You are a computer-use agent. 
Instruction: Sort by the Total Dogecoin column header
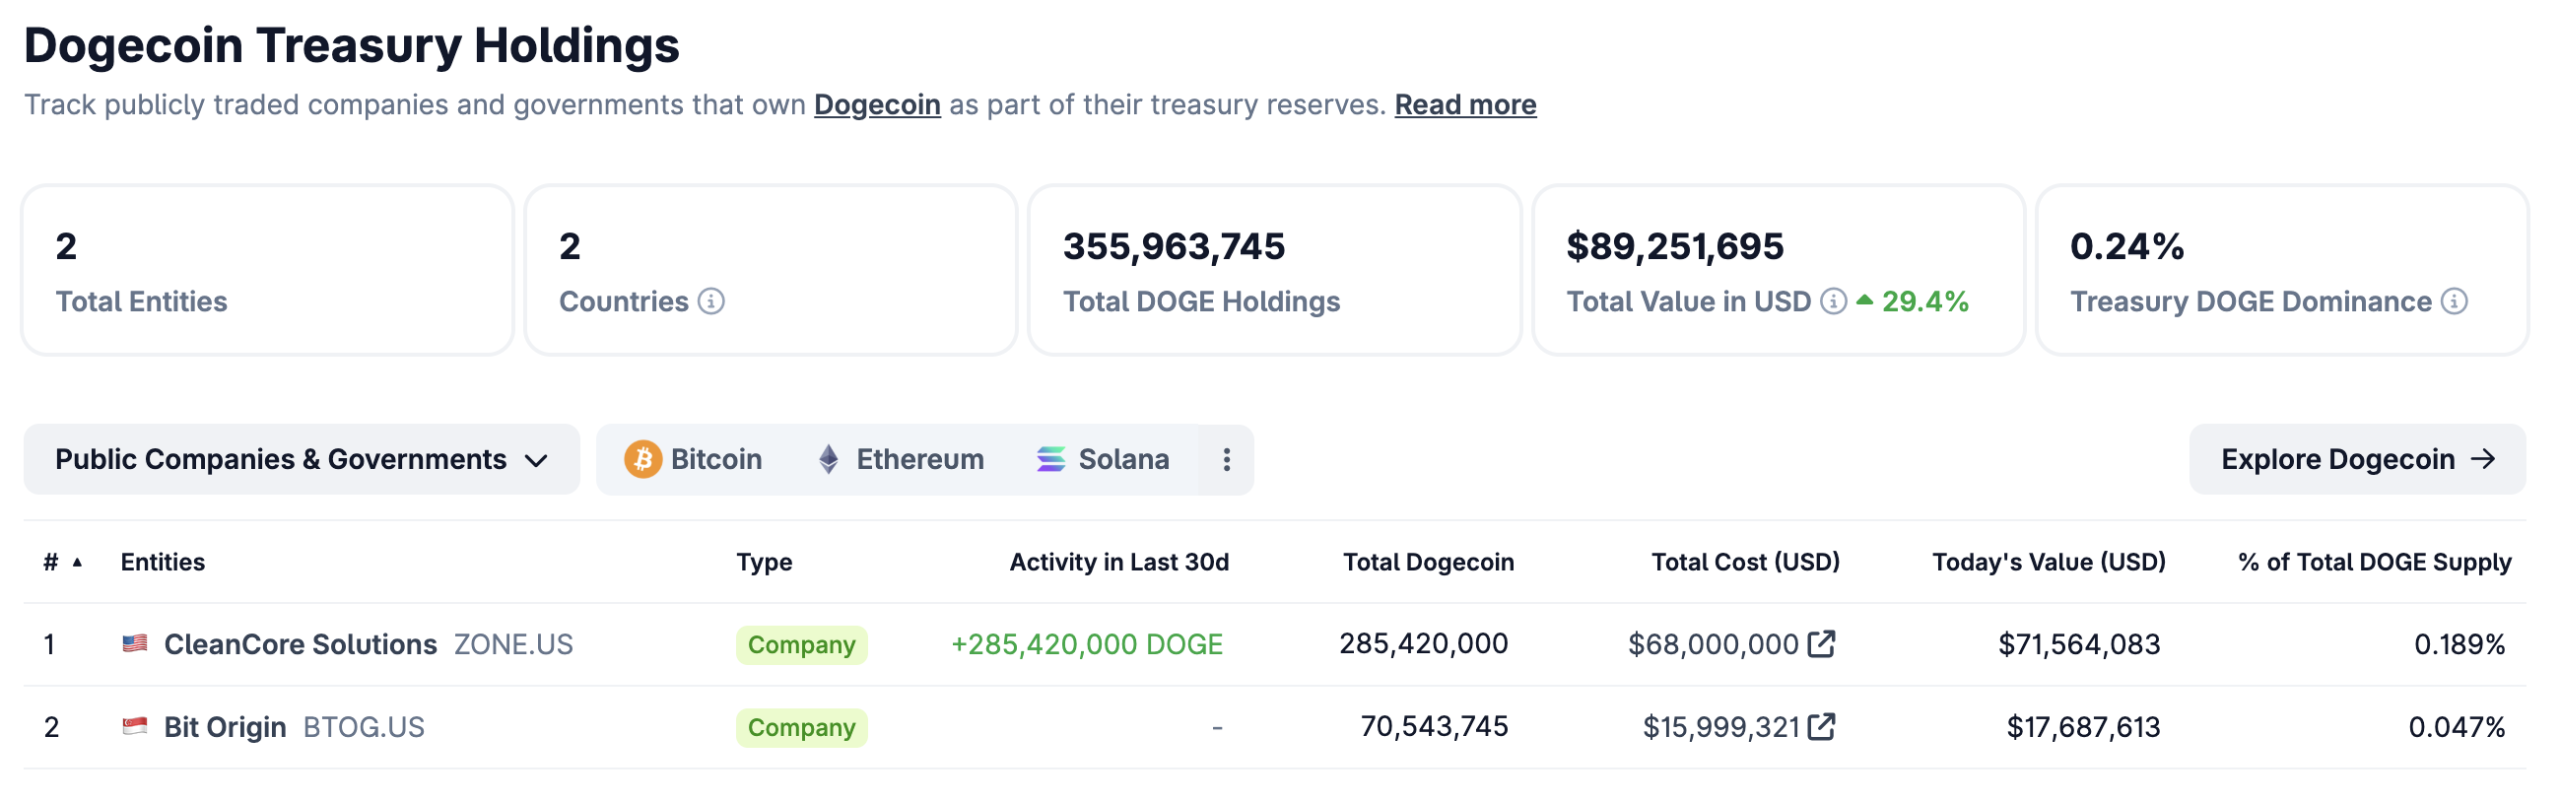point(1427,562)
